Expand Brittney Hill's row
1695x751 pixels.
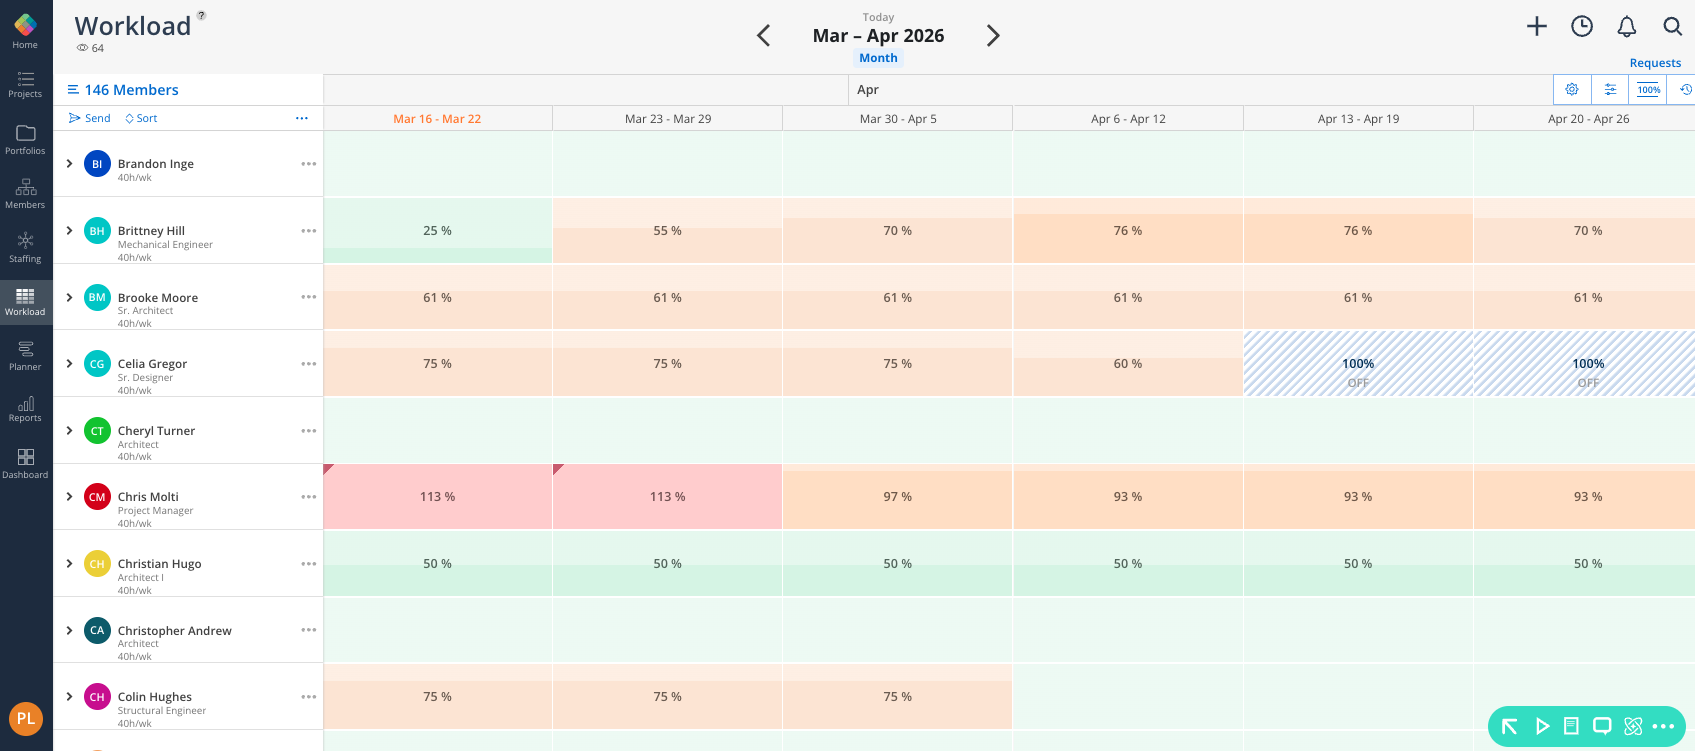click(69, 231)
